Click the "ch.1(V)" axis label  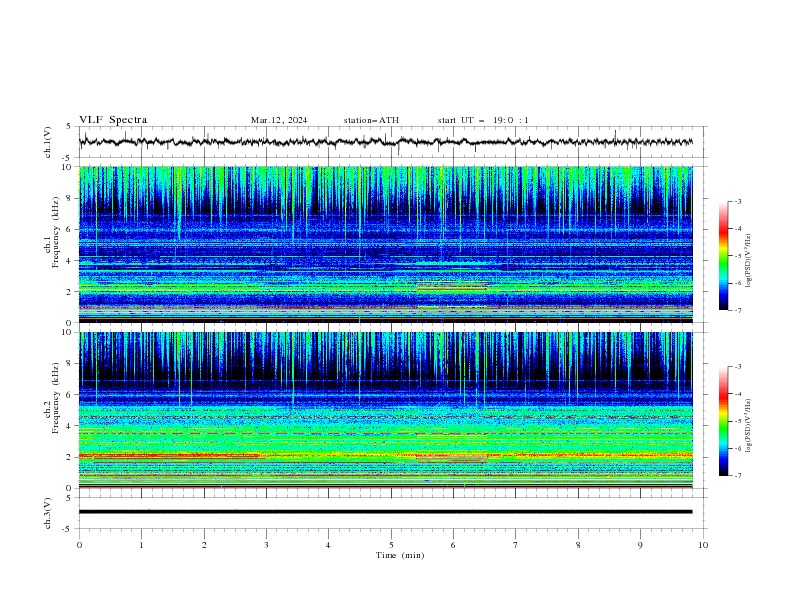(48, 142)
